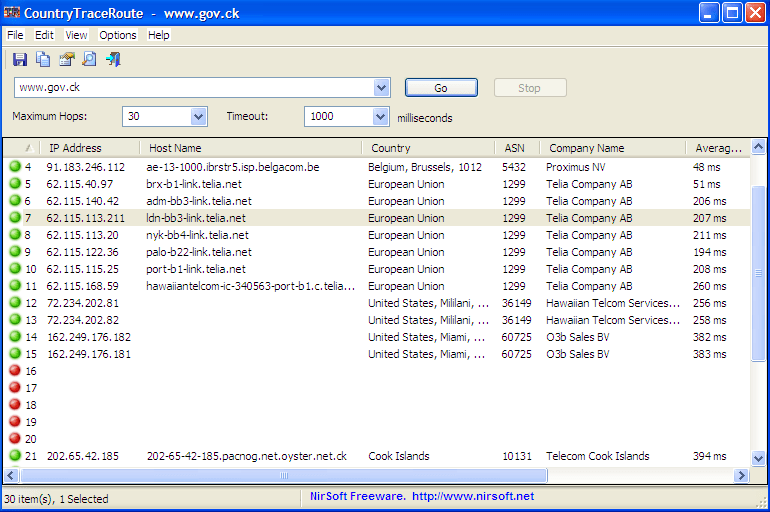Select the row with IP 62.115.122.36

pyautogui.click(x=83, y=252)
